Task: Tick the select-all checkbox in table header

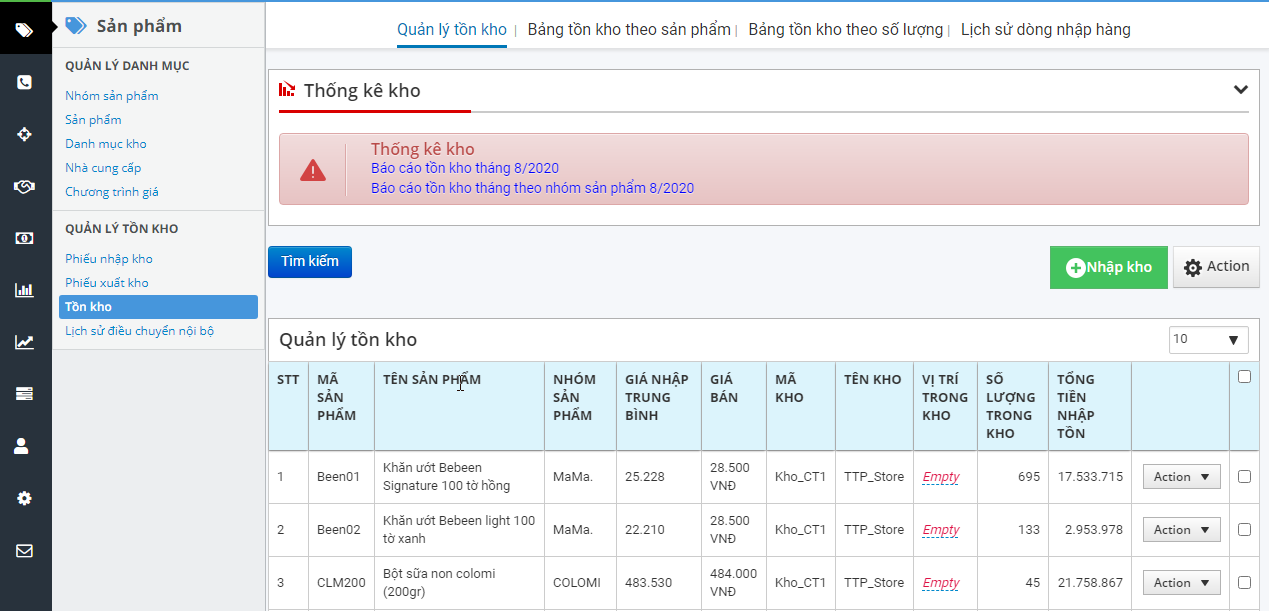Action: [x=1244, y=377]
